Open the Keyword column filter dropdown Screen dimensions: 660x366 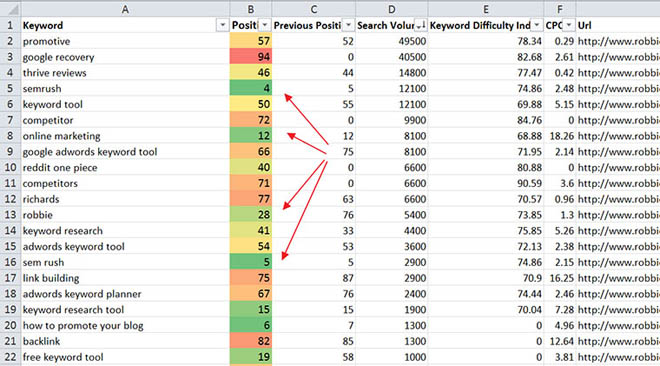coord(222,25)
